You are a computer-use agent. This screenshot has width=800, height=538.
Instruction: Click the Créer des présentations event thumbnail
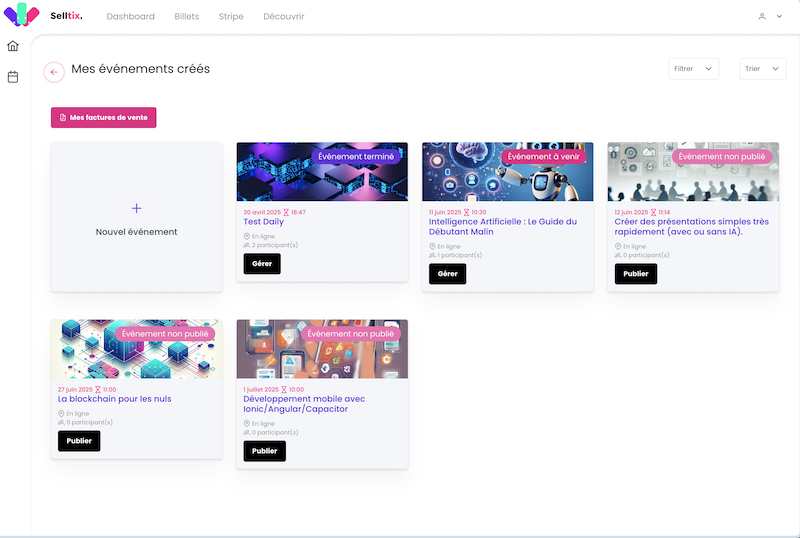tap(692, 172)
